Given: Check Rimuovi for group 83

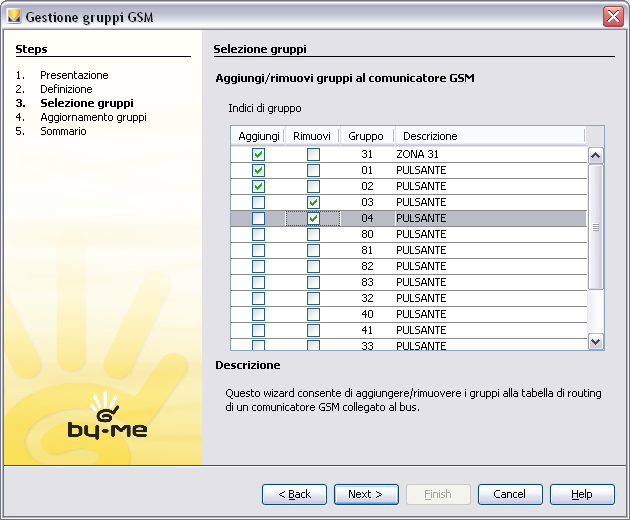Looking at the screenshot, I should click(313, 282).
